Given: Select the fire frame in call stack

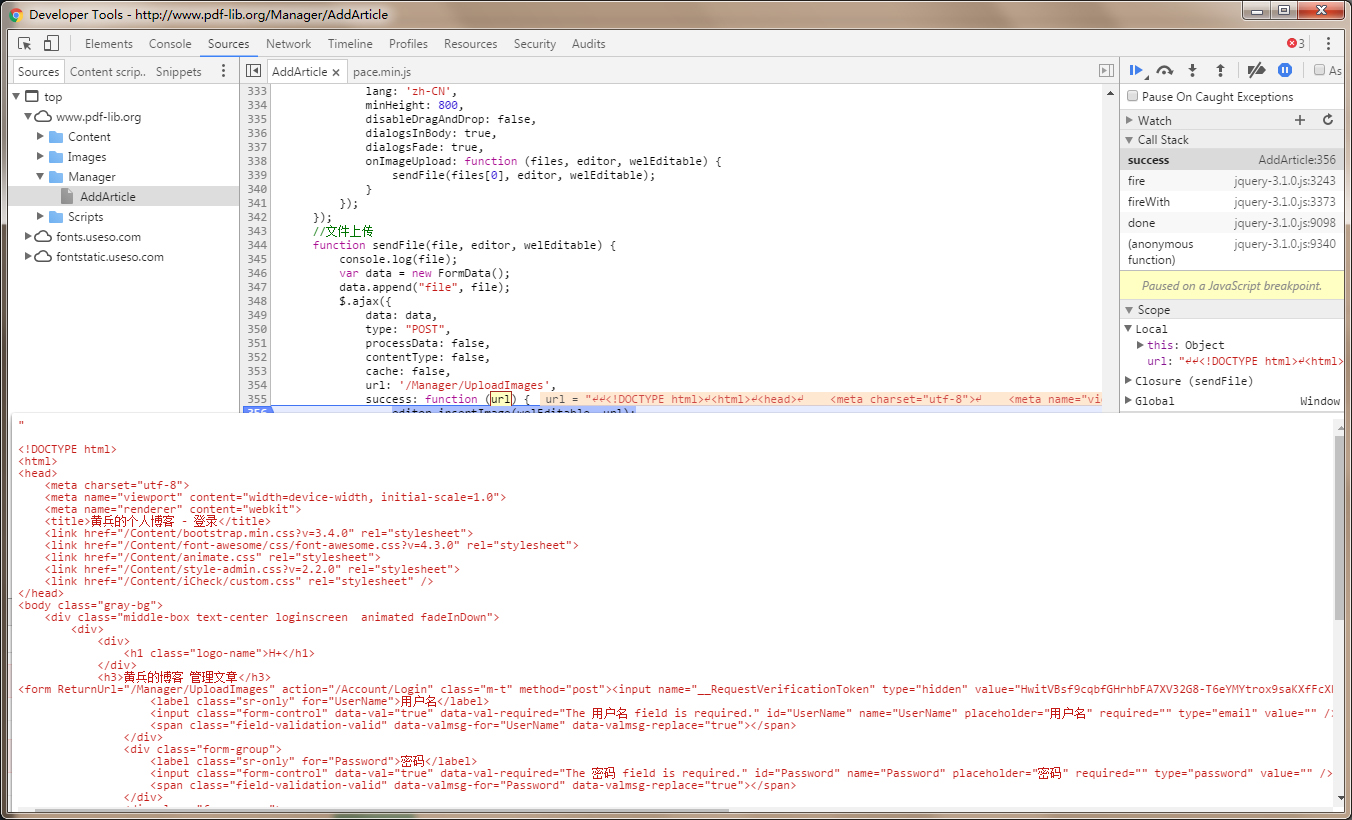Looking at the screenshot, I should 1137,181.
